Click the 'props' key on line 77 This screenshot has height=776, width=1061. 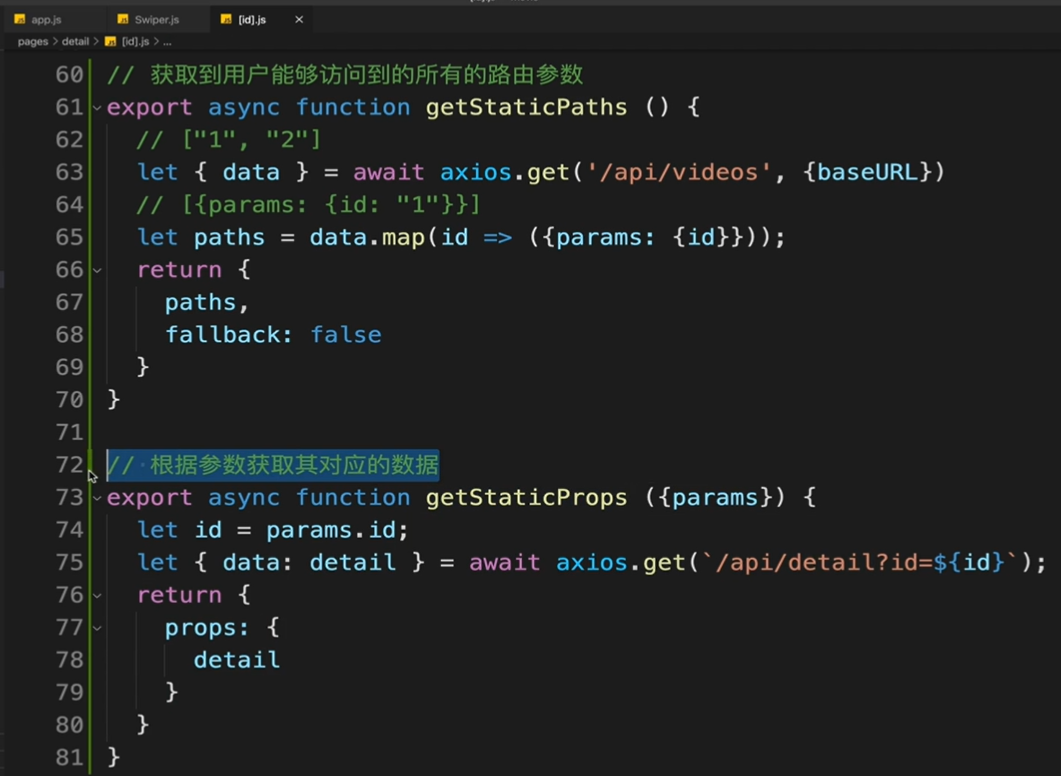point(200,628)
